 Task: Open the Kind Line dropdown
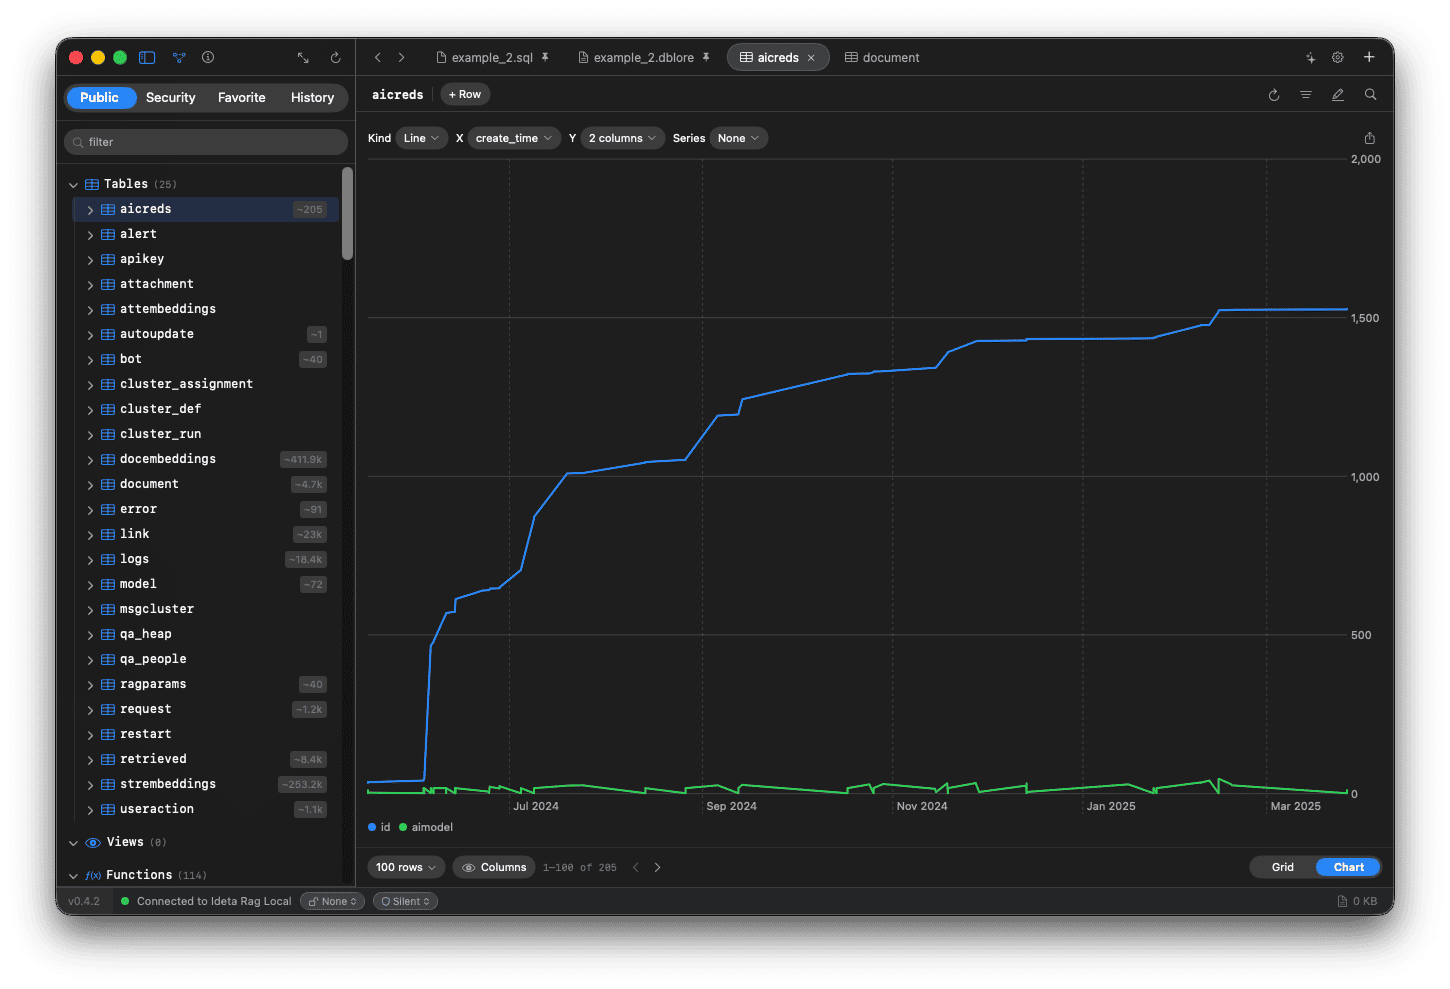click(421, 138)
